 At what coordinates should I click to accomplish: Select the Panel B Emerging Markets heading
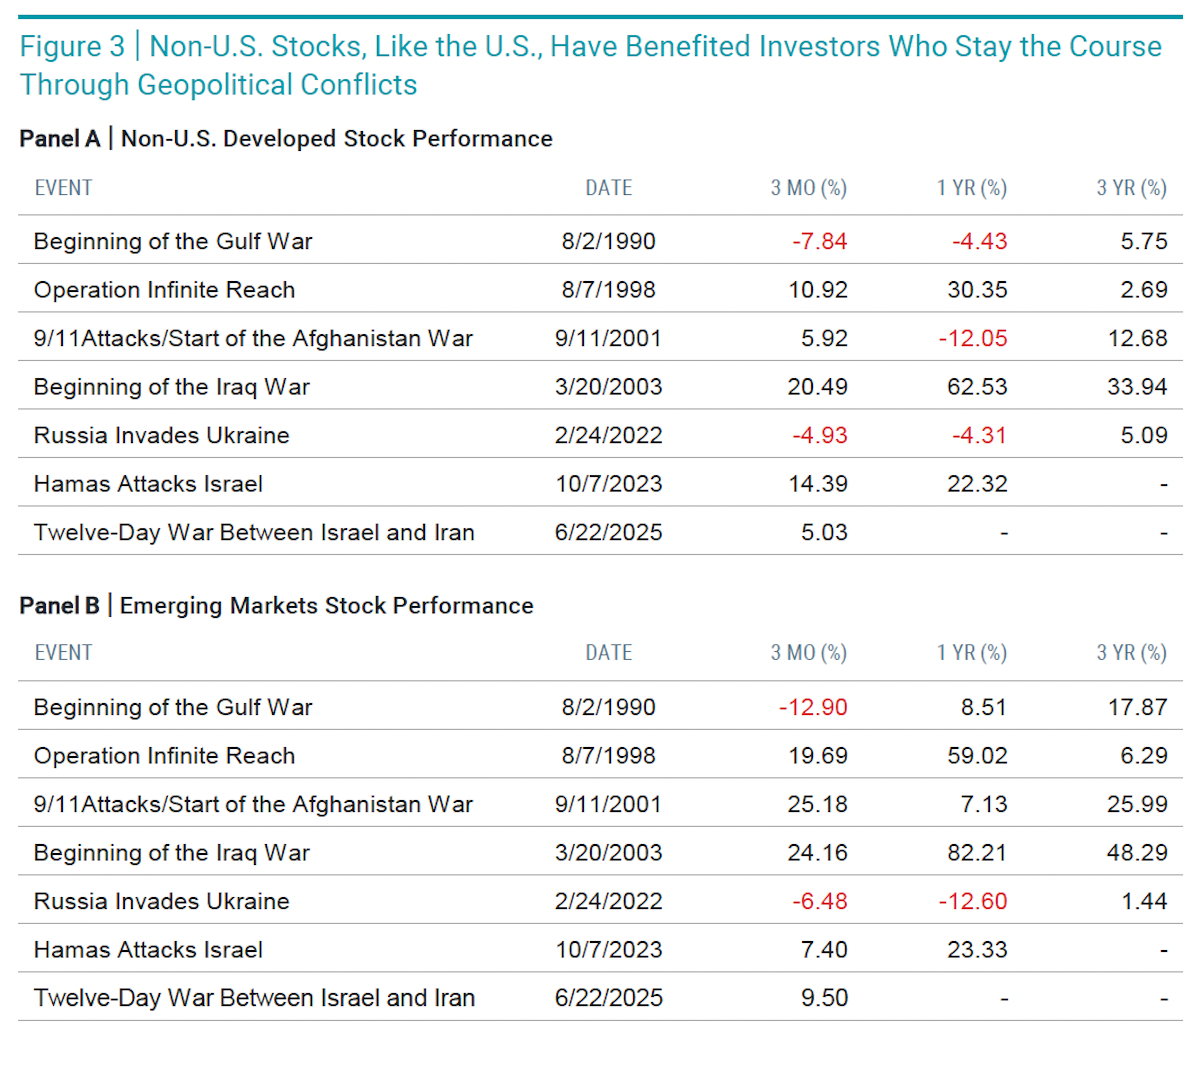click(276, 606)
